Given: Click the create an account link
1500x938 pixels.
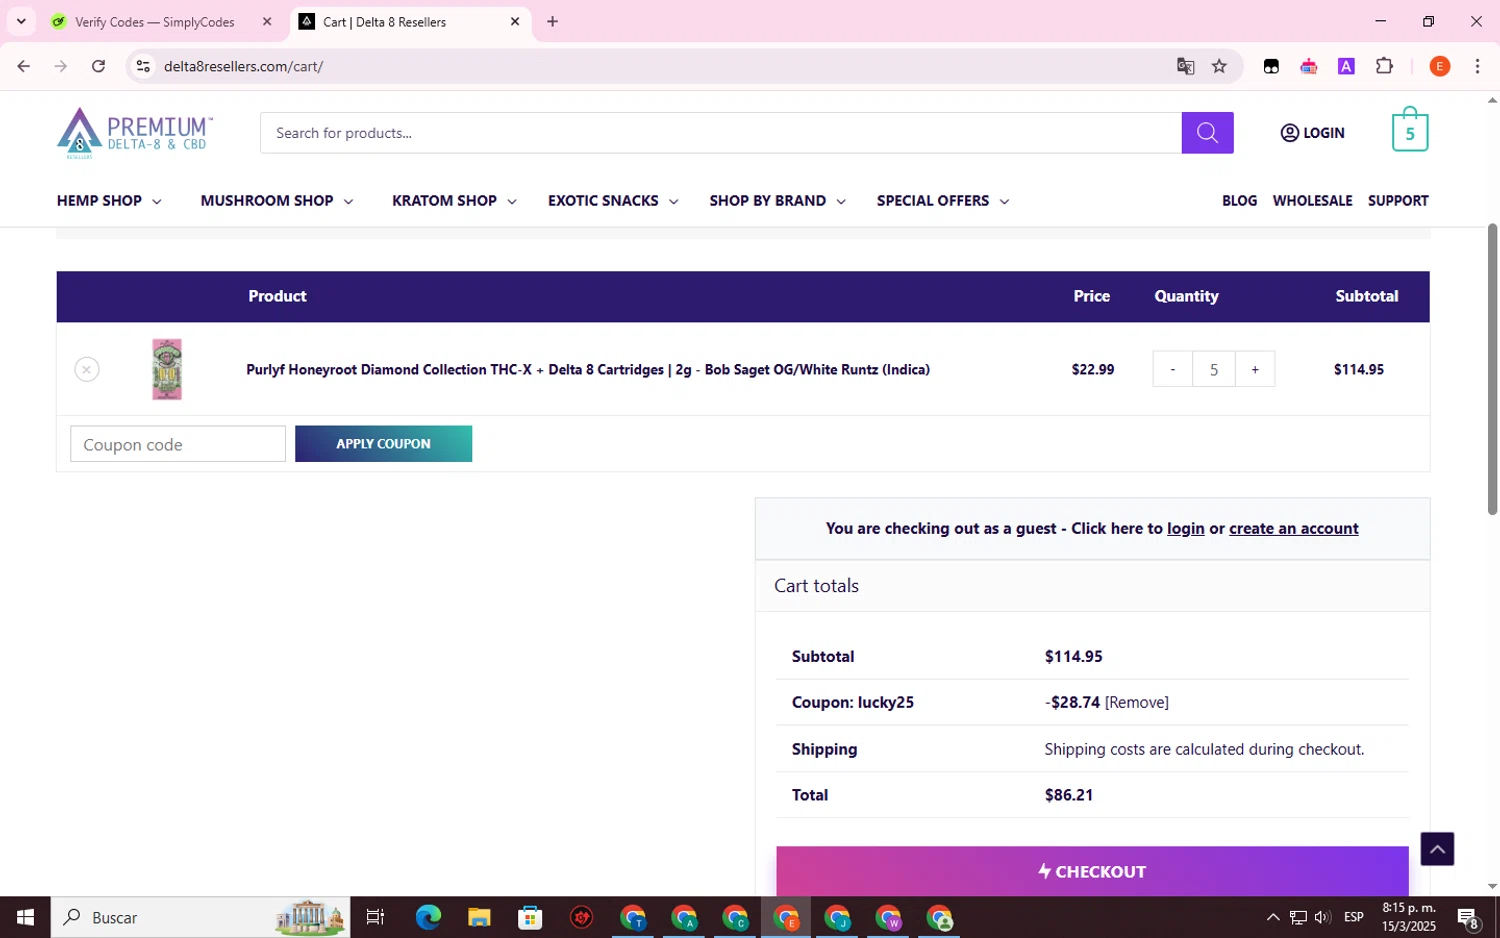Looking at the screenshot, I should (x=1293, y=528).
